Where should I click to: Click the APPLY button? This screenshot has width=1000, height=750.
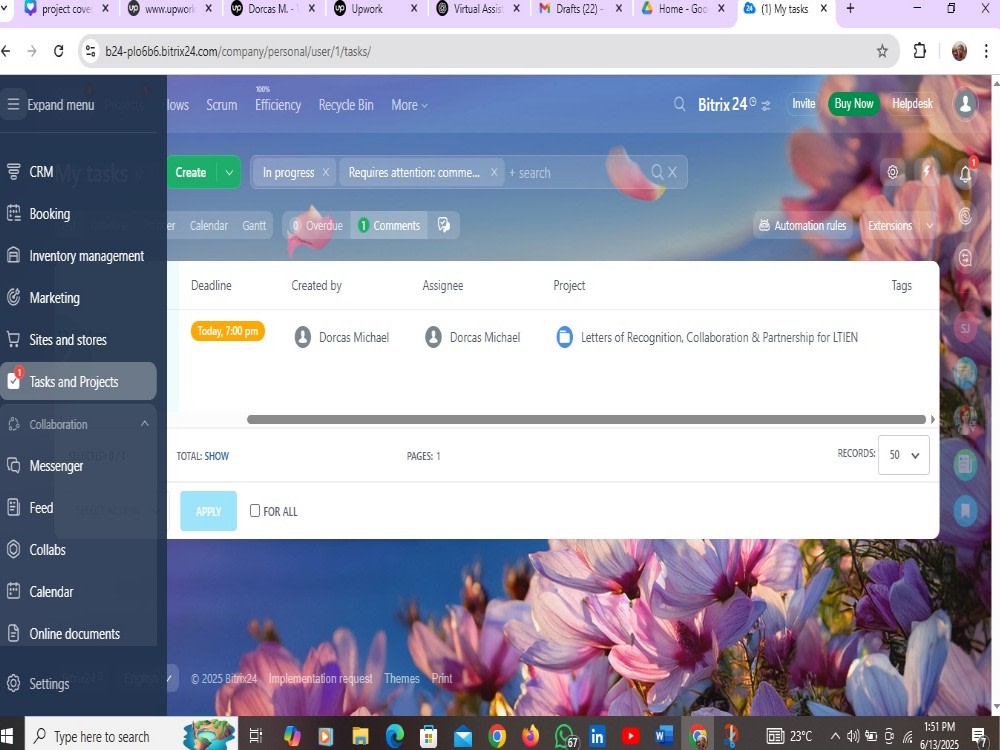tap(209, 511)
